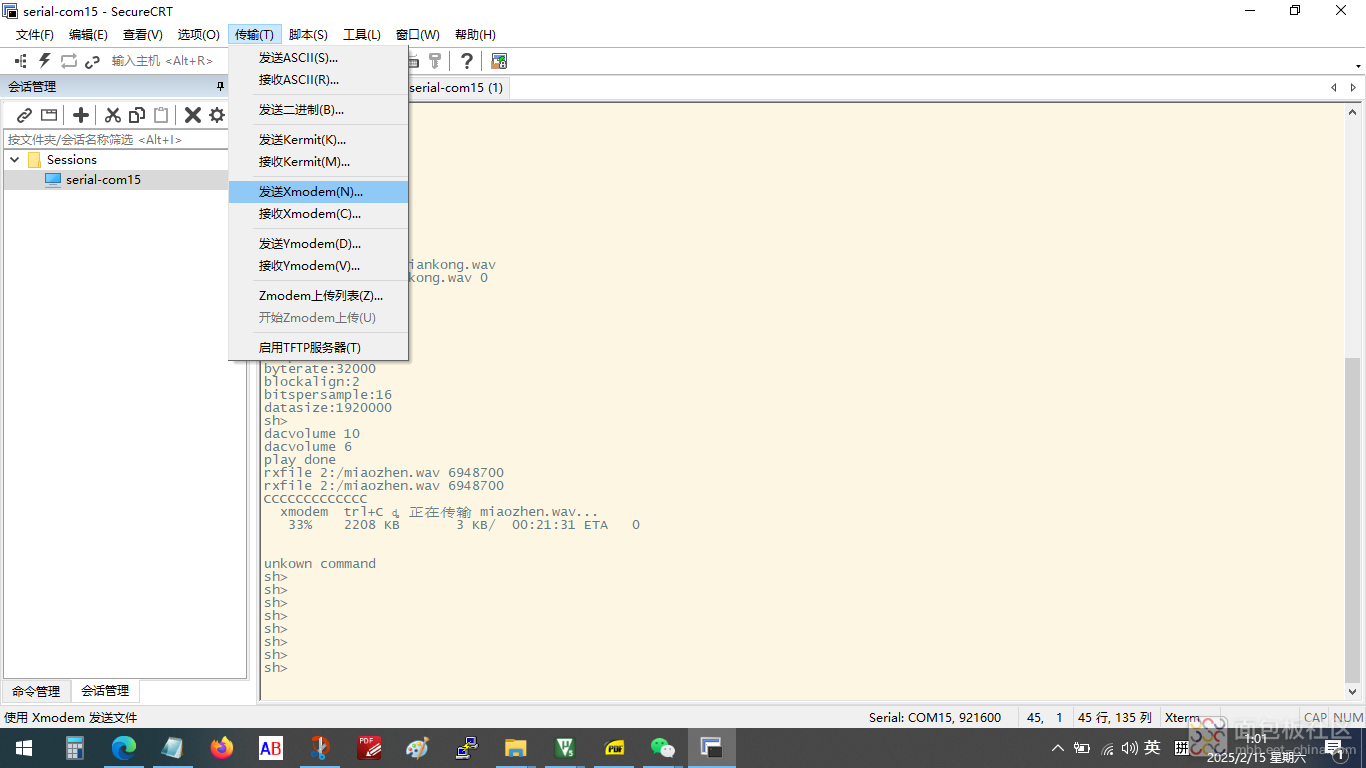This screenshot has width=1366, height=768.
Task: Click the copy icon in session manager
Action: pos(137,115)
